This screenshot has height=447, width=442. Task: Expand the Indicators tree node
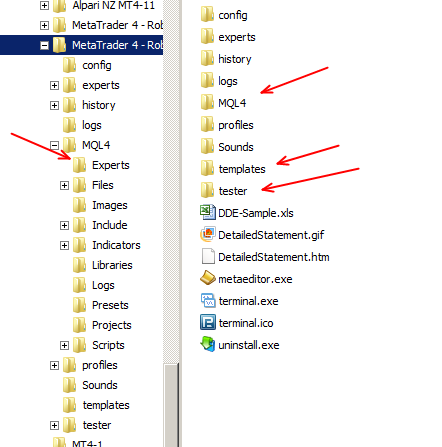[x=64, y=245]
